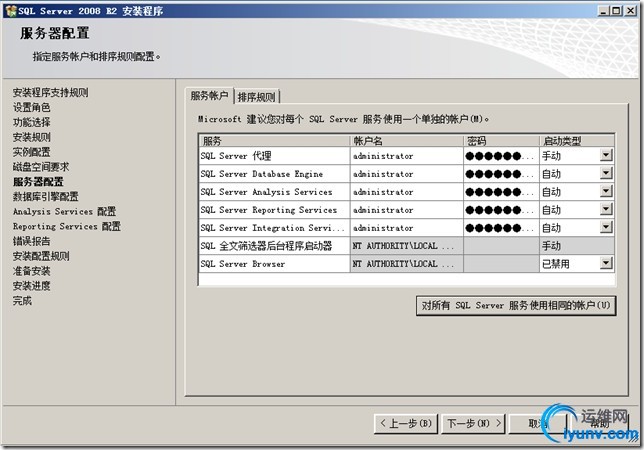Click the 服务 column header
This screenshot has width=644, height=450.
click(x=274, y=141)
